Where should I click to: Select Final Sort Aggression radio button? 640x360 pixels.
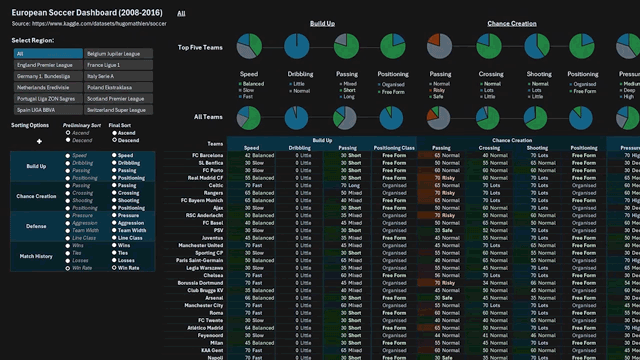click(114, 223)
